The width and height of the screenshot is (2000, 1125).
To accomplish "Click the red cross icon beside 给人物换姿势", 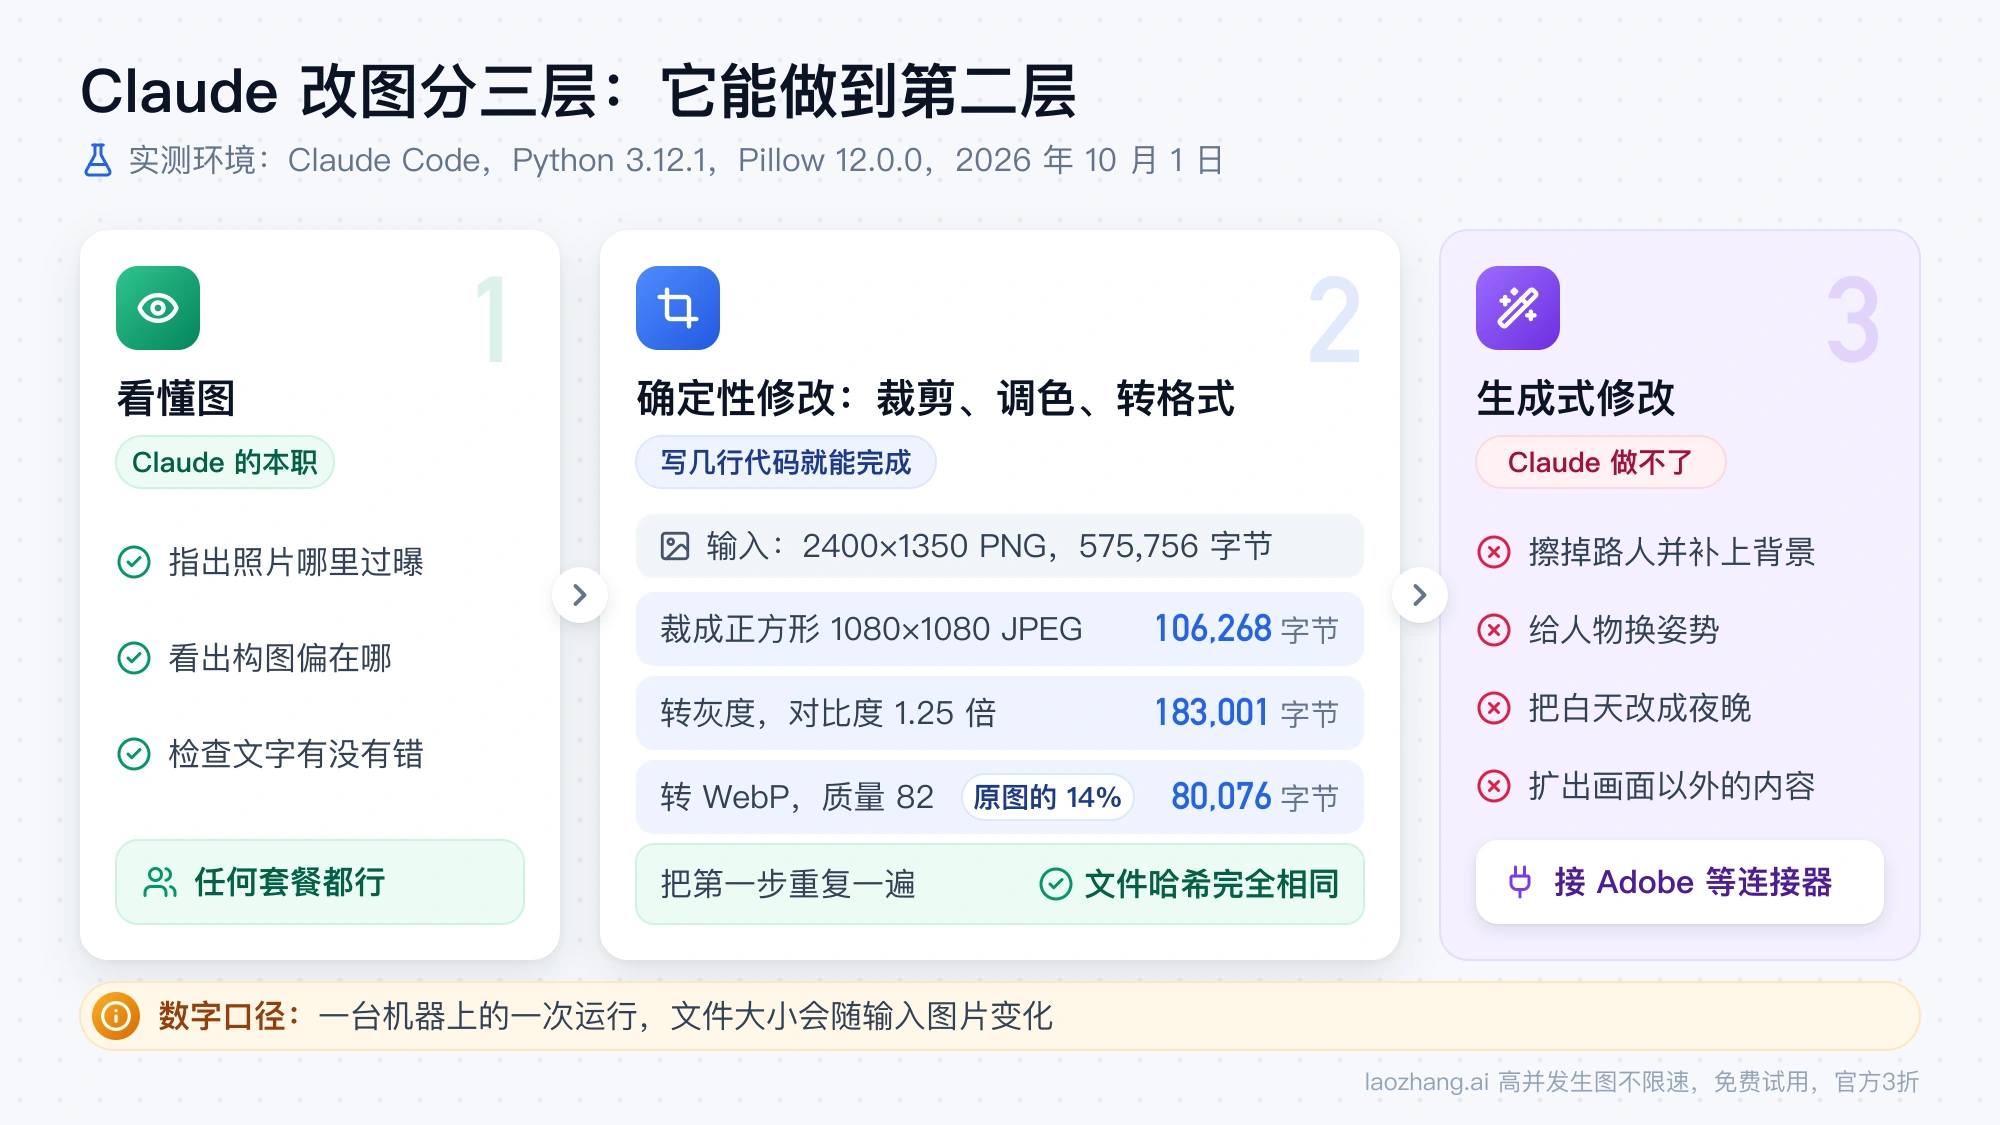I will click(1494, 630).
